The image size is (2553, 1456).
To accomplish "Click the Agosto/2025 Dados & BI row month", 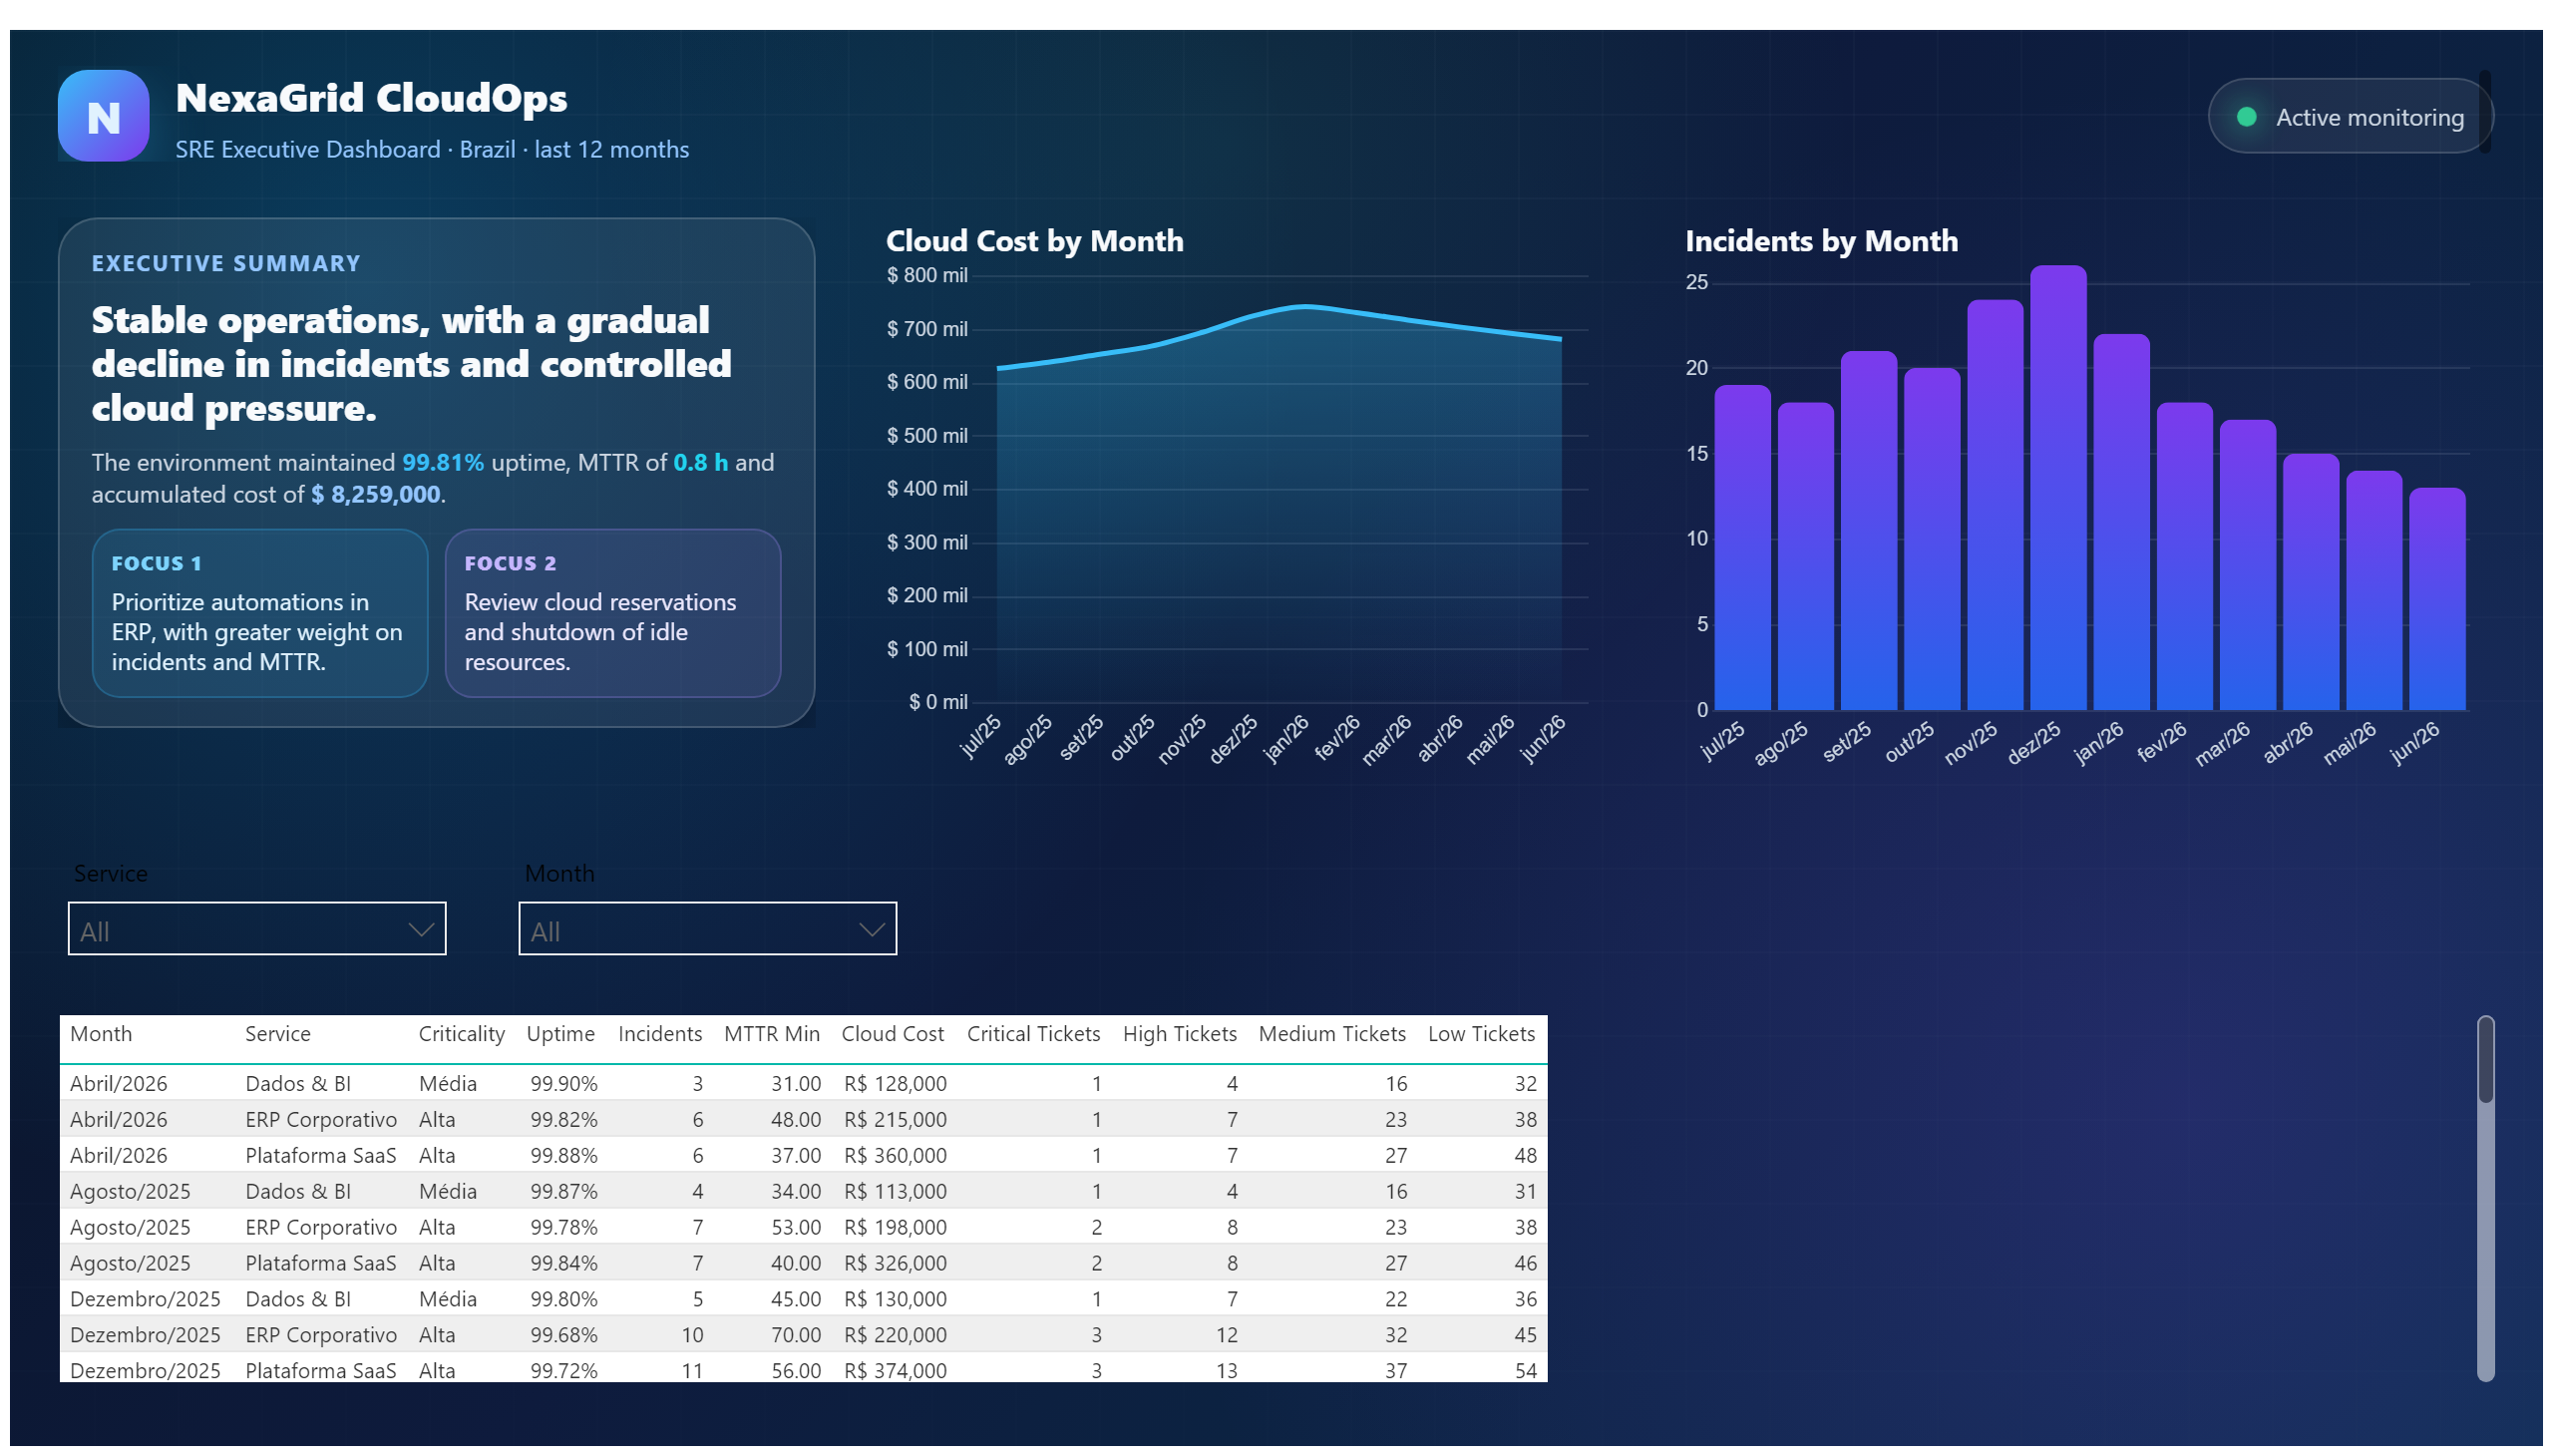I will (130, 1192).
